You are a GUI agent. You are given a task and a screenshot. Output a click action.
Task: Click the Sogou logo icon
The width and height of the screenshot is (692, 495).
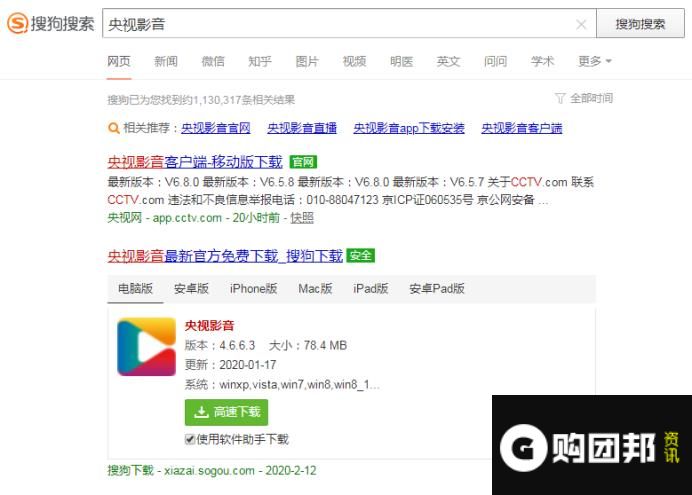[18, 23]
